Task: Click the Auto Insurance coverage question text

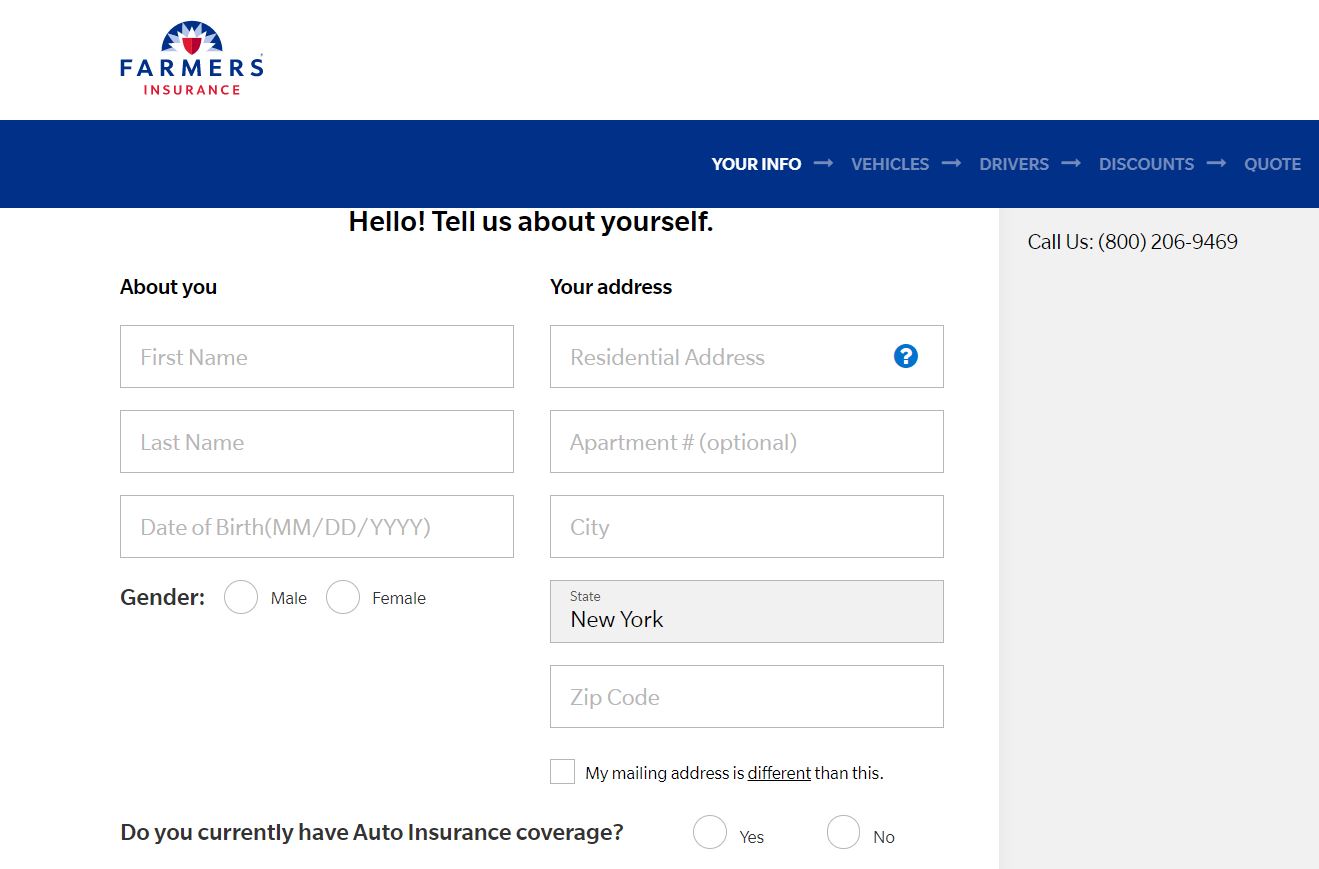Action: pyautogui.click(x=372, y=832)
